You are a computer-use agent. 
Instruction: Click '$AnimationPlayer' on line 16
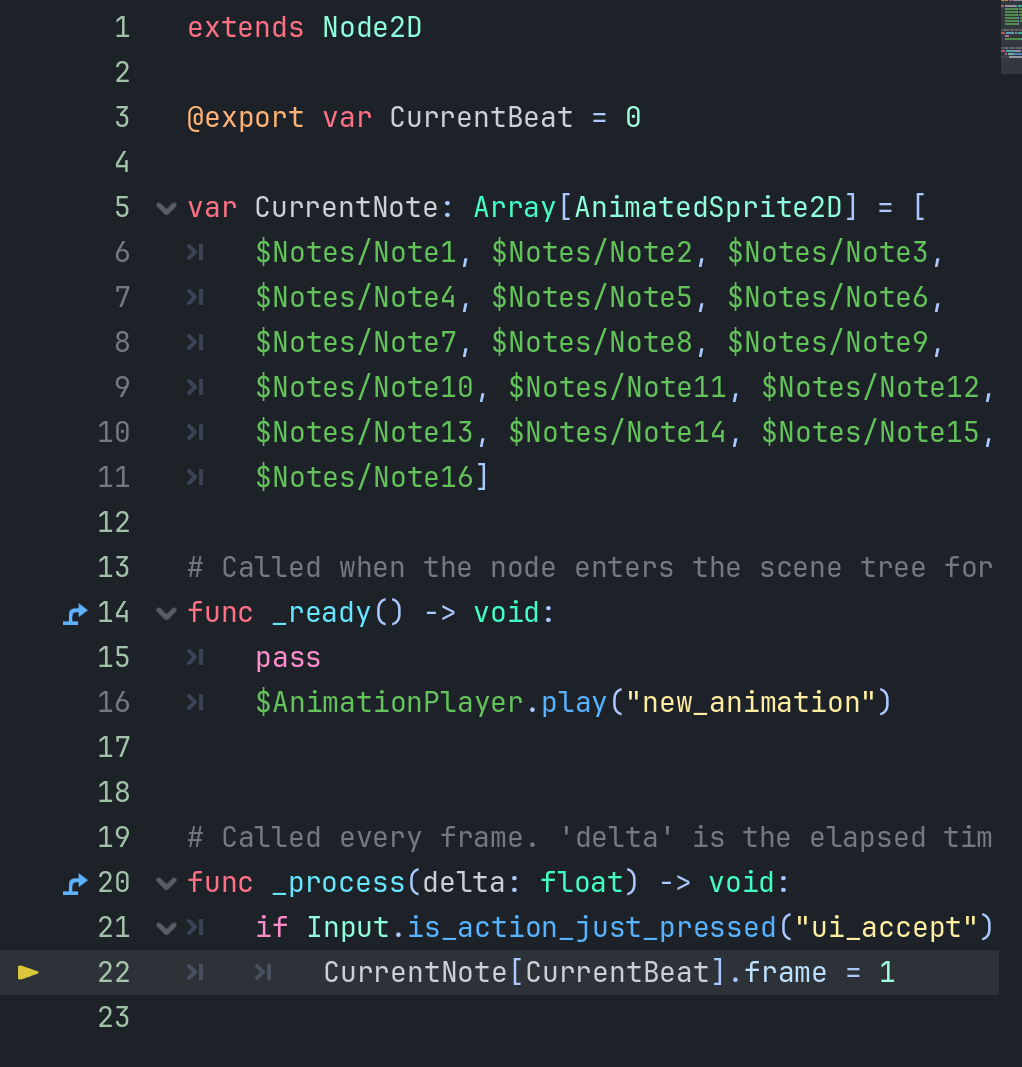pos(389,702)
